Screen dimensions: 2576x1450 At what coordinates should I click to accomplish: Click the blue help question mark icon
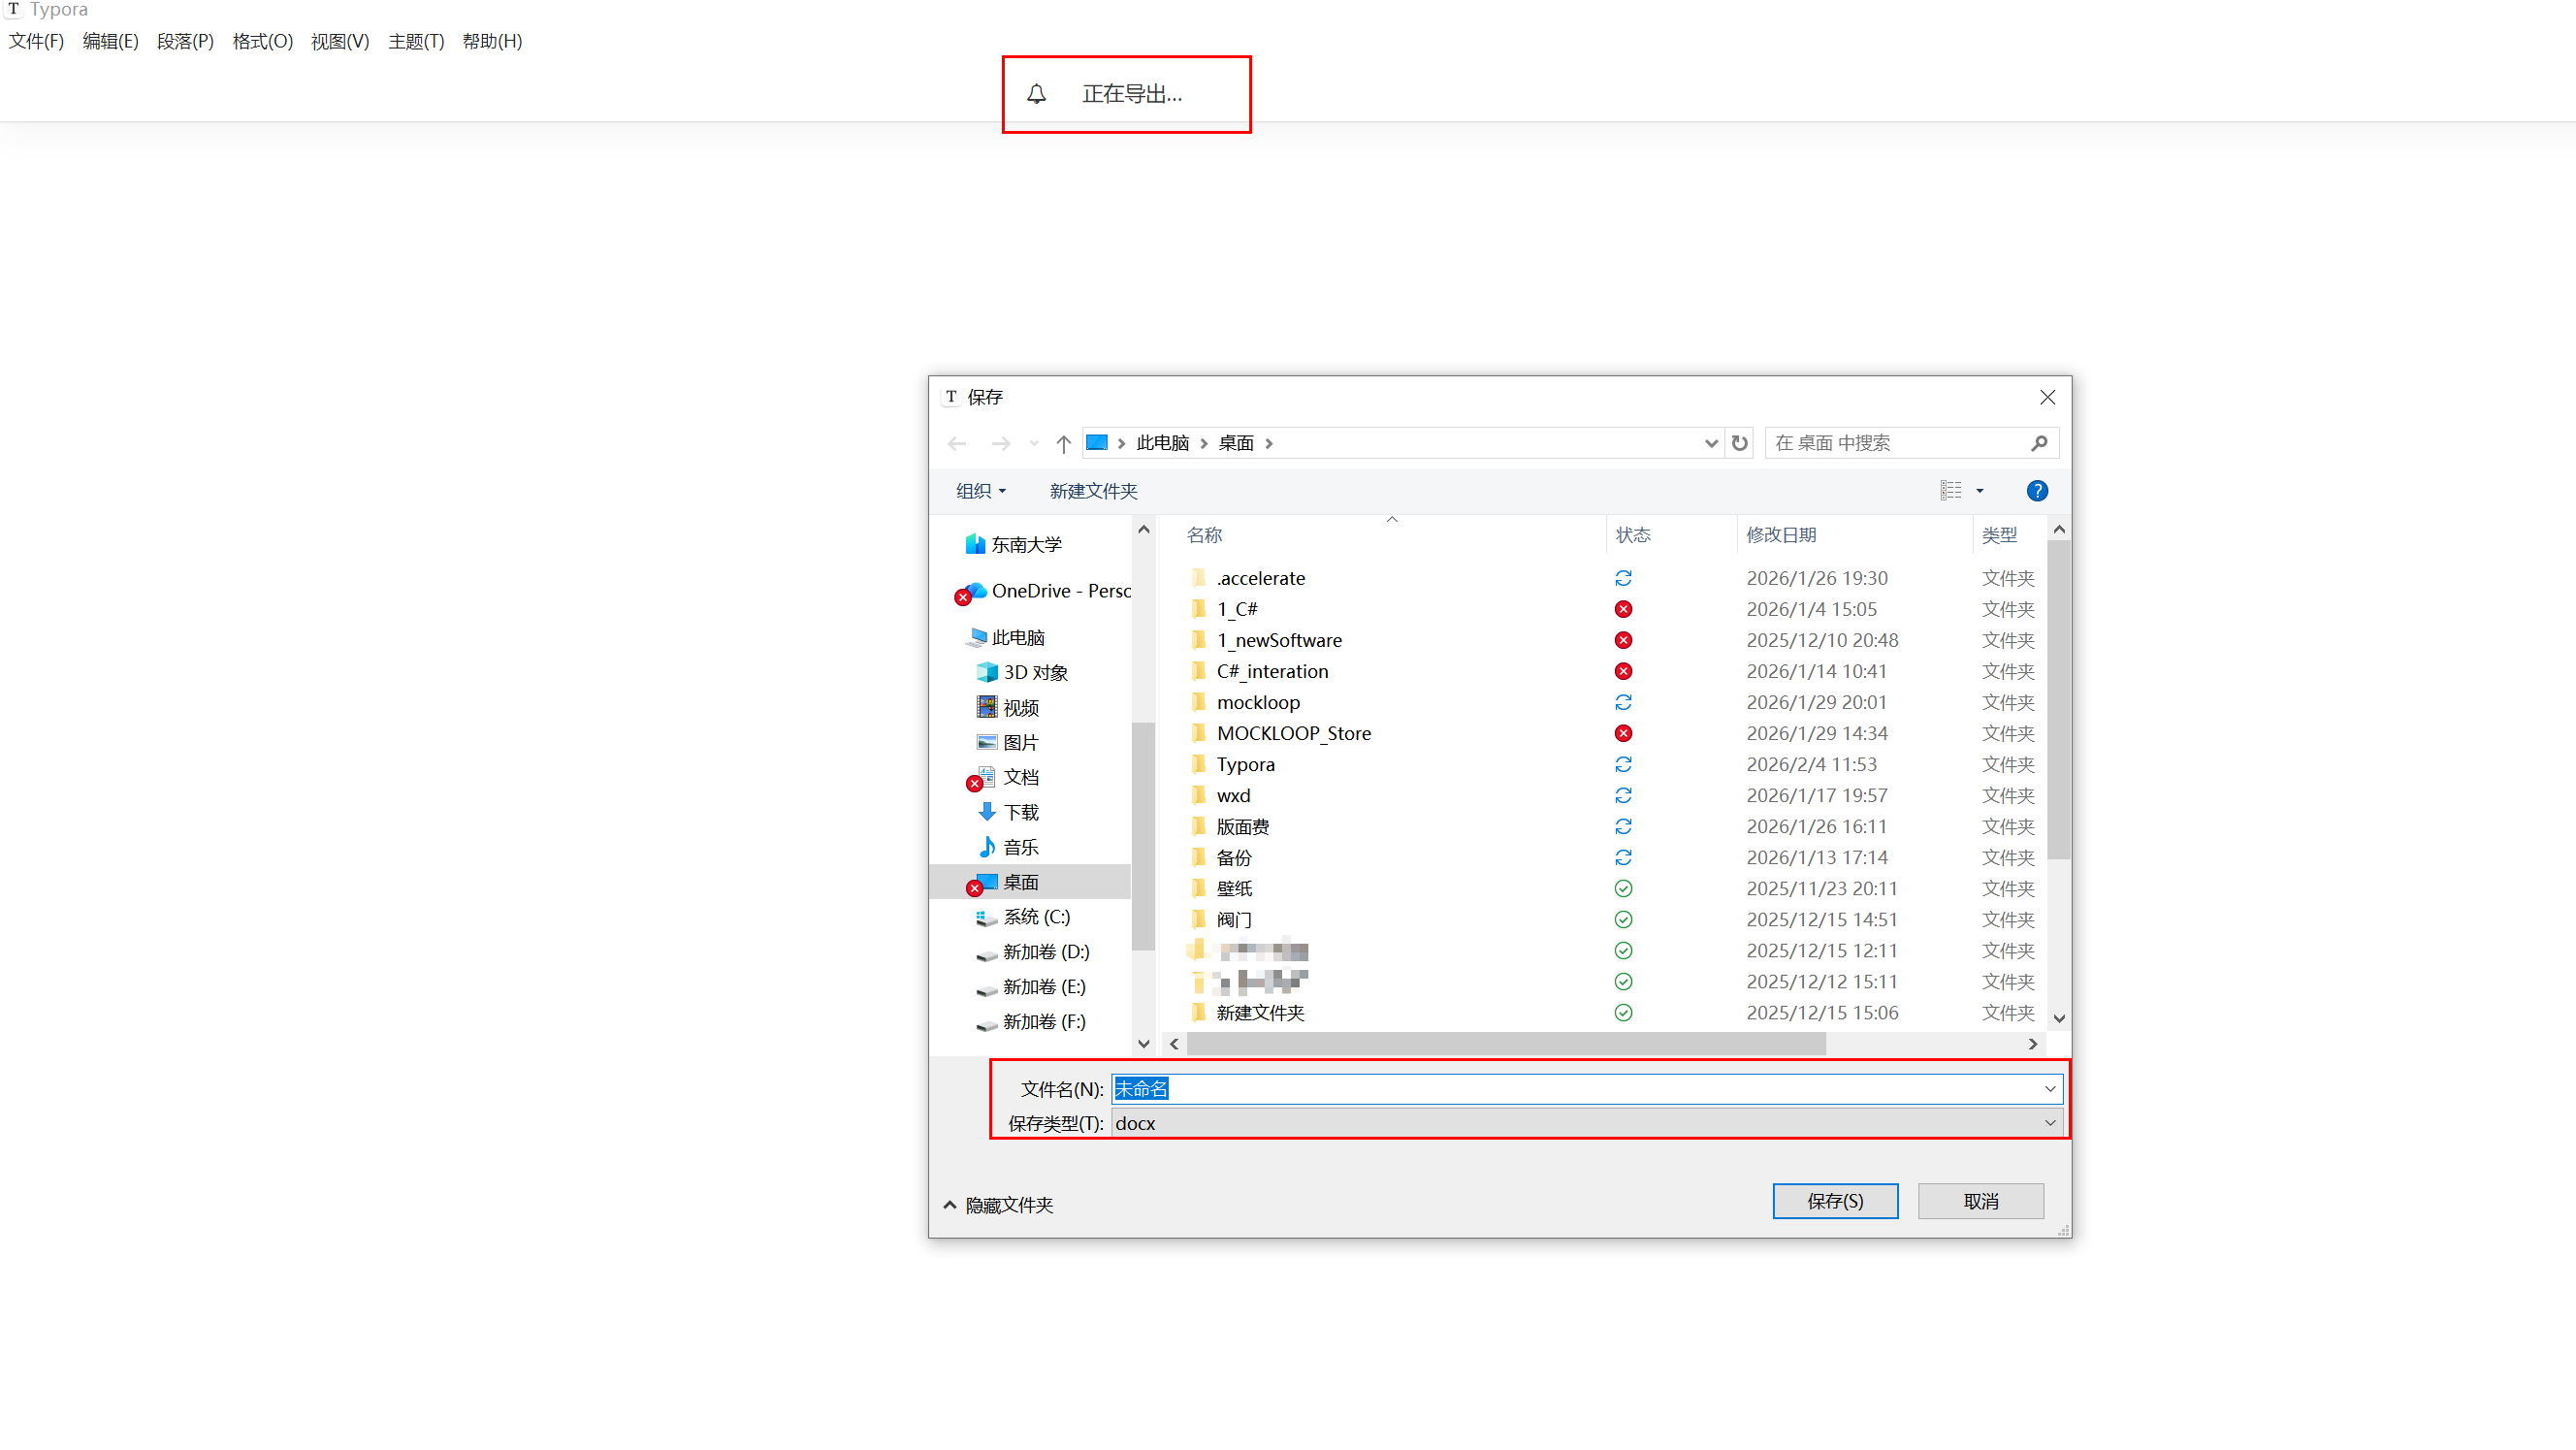pyautogui.click(x=2036, y=491)
